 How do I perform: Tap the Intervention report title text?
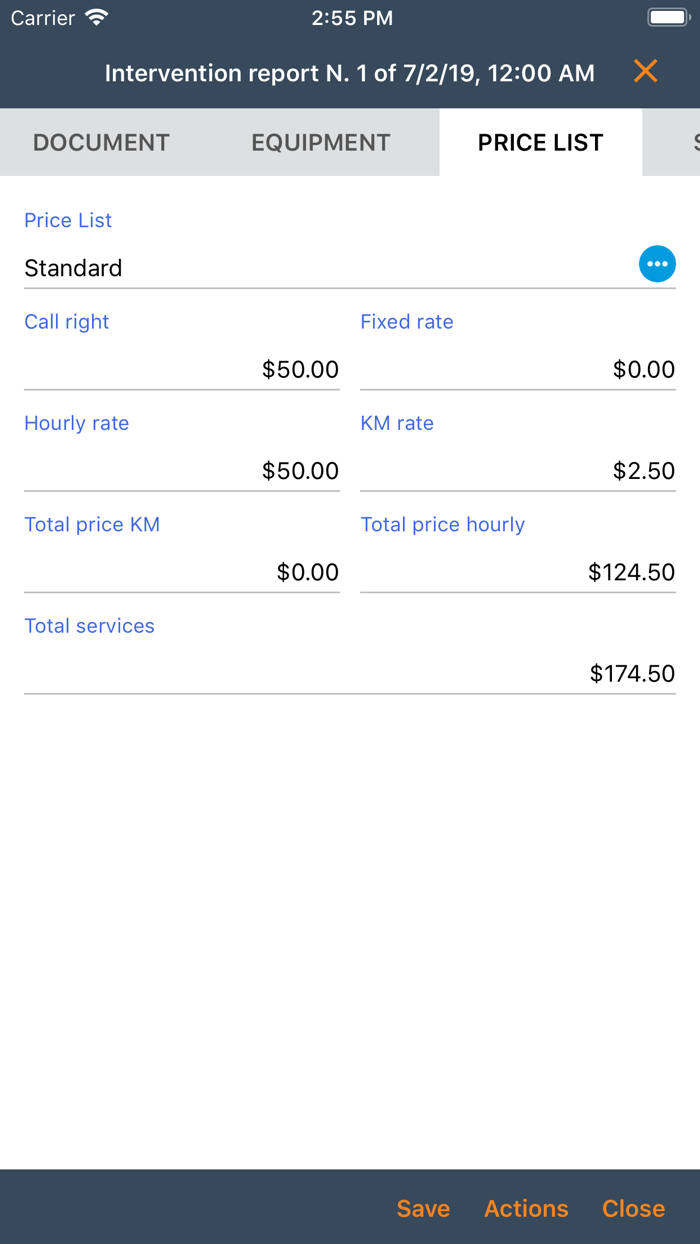[x=350, y=73]
